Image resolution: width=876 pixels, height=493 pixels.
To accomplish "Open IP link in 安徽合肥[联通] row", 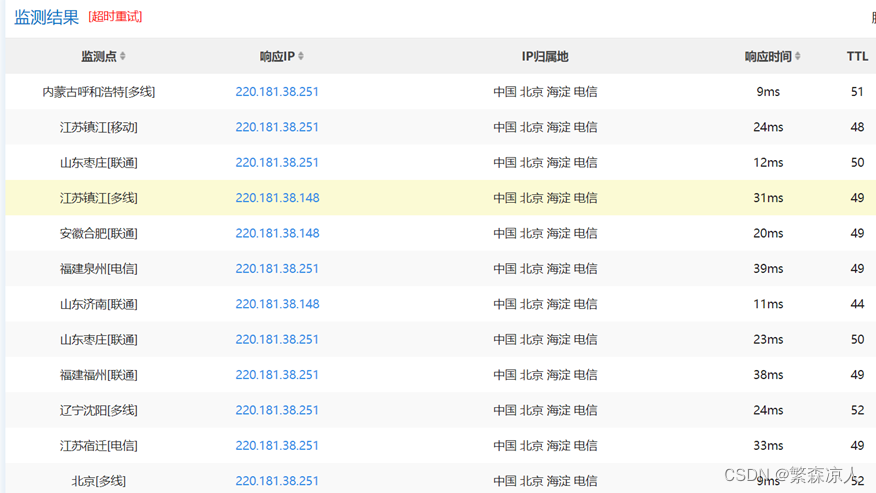I will coord(278,233).
